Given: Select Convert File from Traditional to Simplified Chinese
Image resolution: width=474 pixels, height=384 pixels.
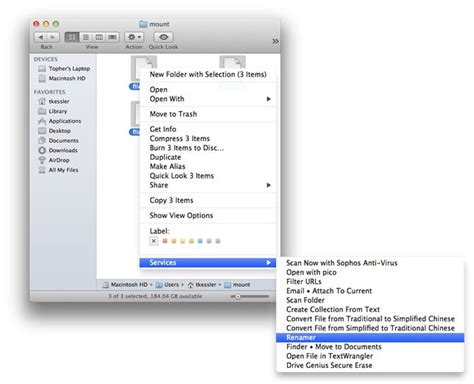Looking at the screenshot, I should click(370, 319).
